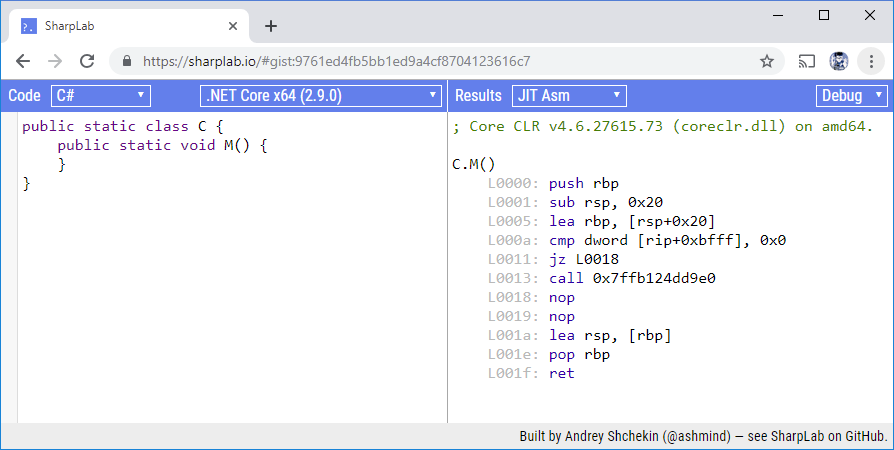
Task: Click the Core CLR version comment line
Action: 663,126
